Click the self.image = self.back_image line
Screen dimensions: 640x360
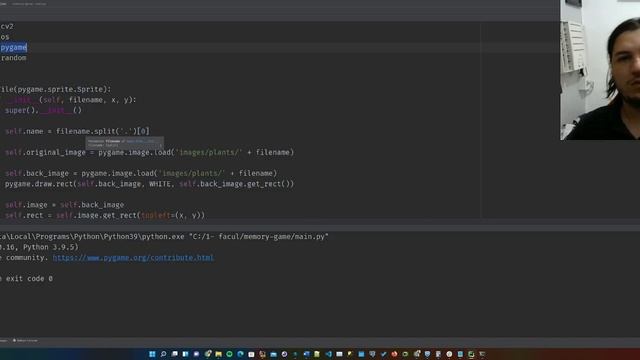click(x=64, y=205)
